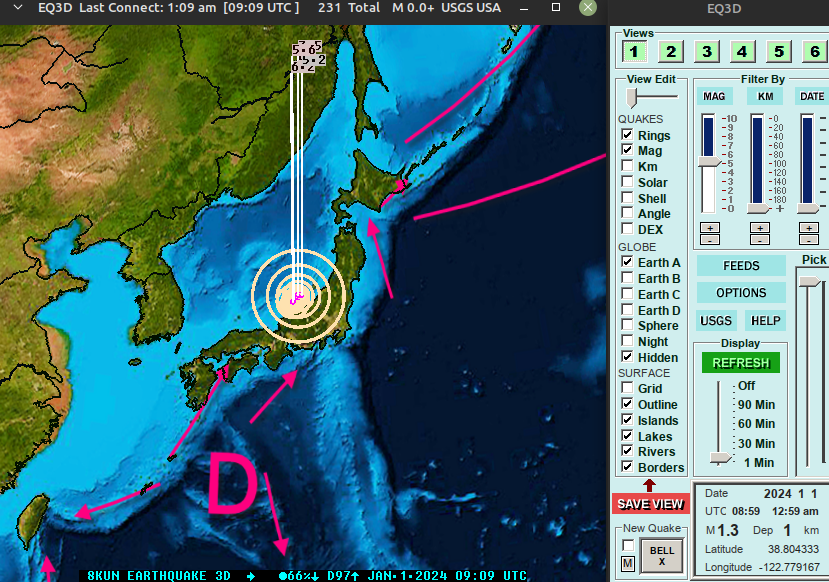Disable the Outline surface checkbox
Screen dimensions: 829x582
point(627,404)
